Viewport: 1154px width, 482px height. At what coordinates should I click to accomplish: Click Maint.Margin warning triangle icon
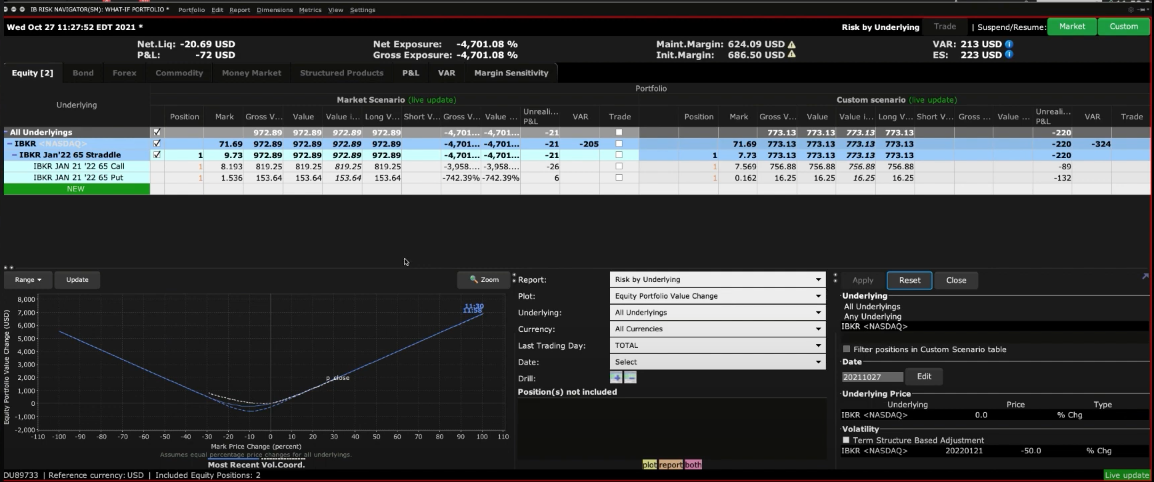[792, 44]
